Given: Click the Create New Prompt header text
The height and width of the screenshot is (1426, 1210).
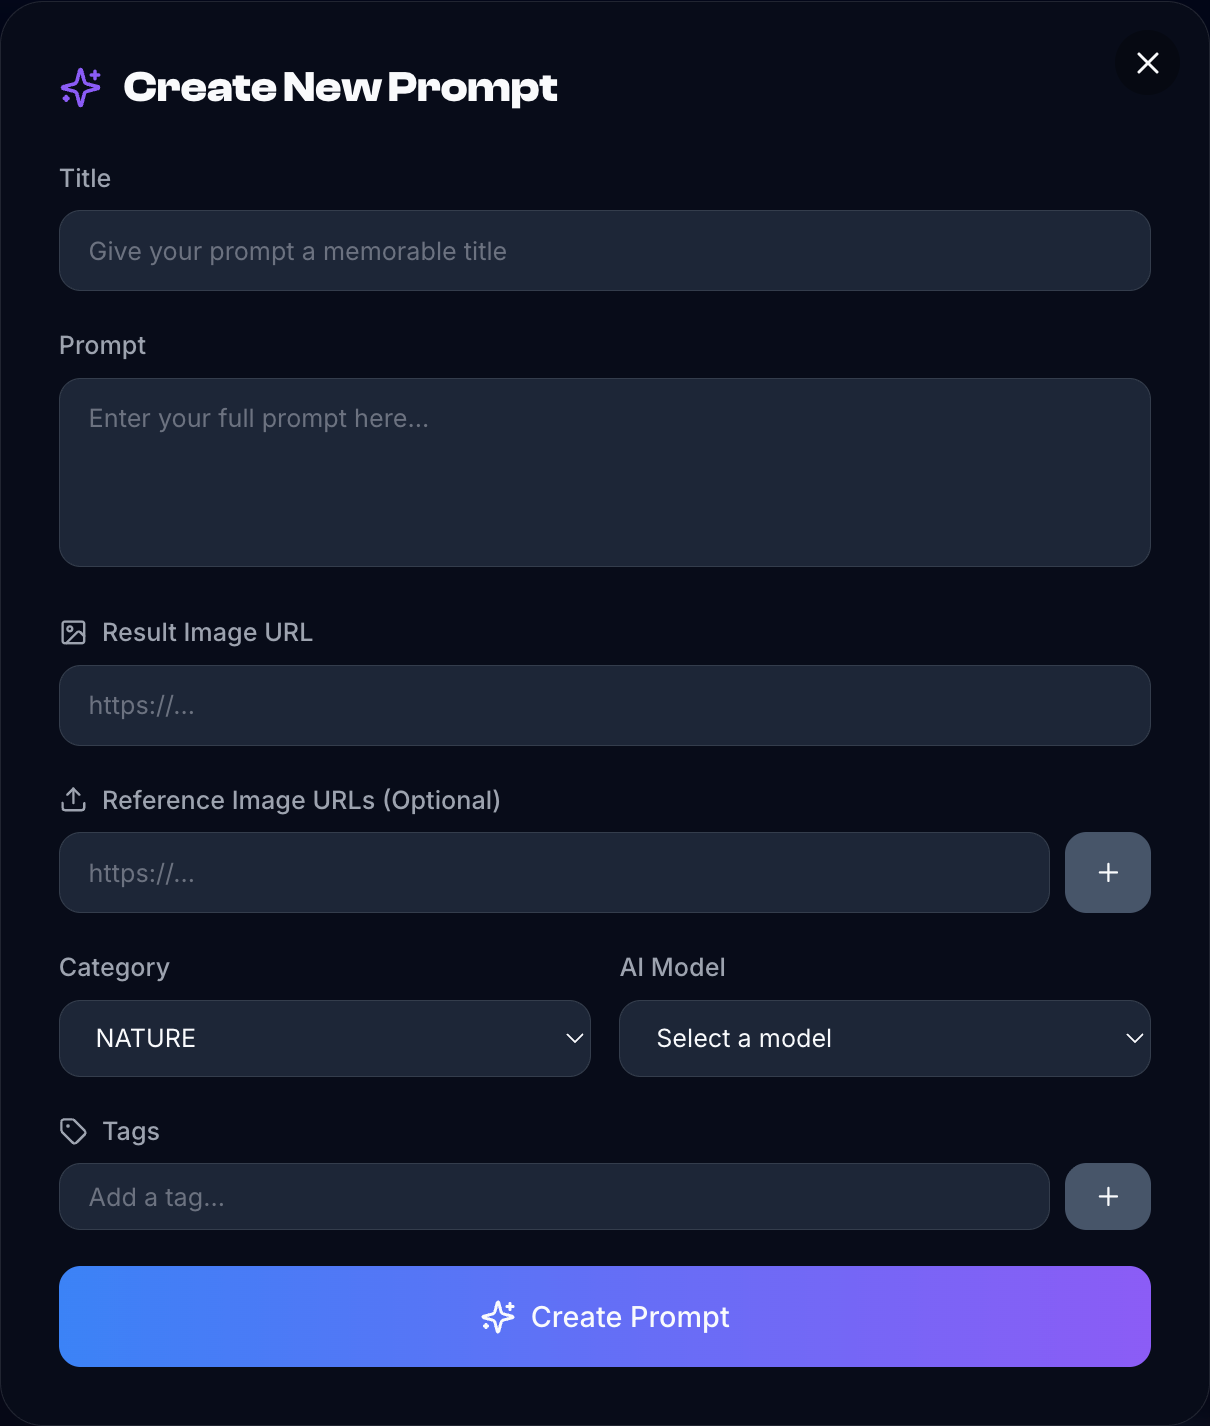Looking at the screenshot, I should [340, 88].
